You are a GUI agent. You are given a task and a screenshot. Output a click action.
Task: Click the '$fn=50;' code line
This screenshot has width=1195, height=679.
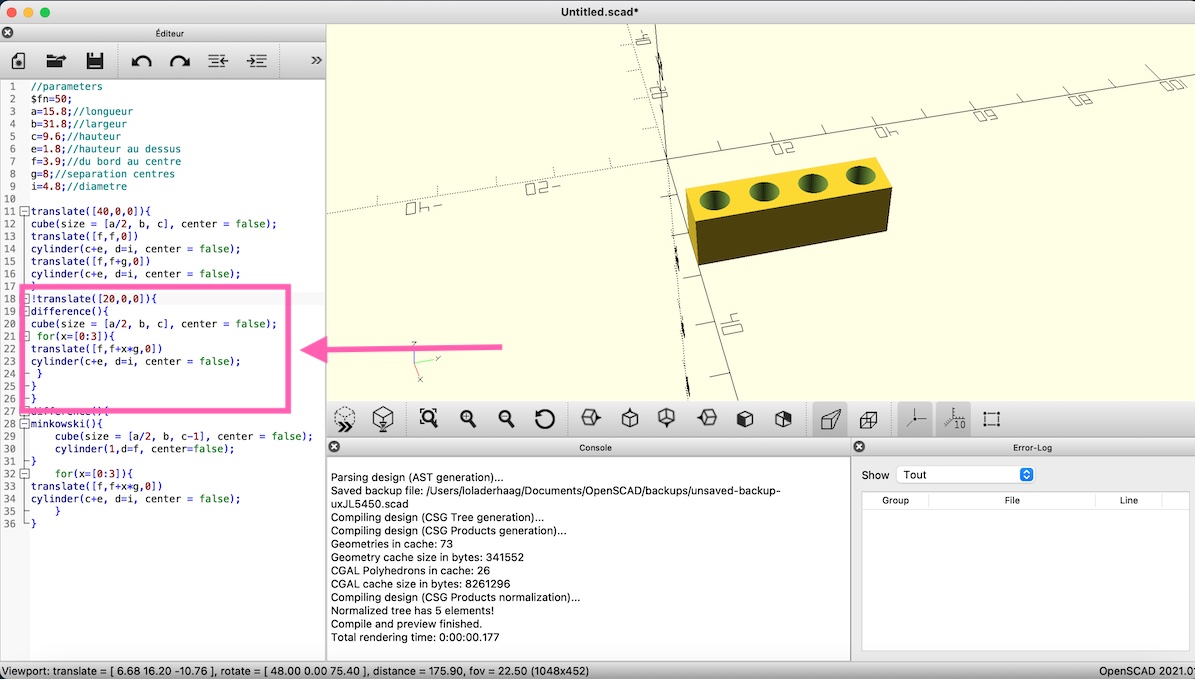click(x=51, y=99)
